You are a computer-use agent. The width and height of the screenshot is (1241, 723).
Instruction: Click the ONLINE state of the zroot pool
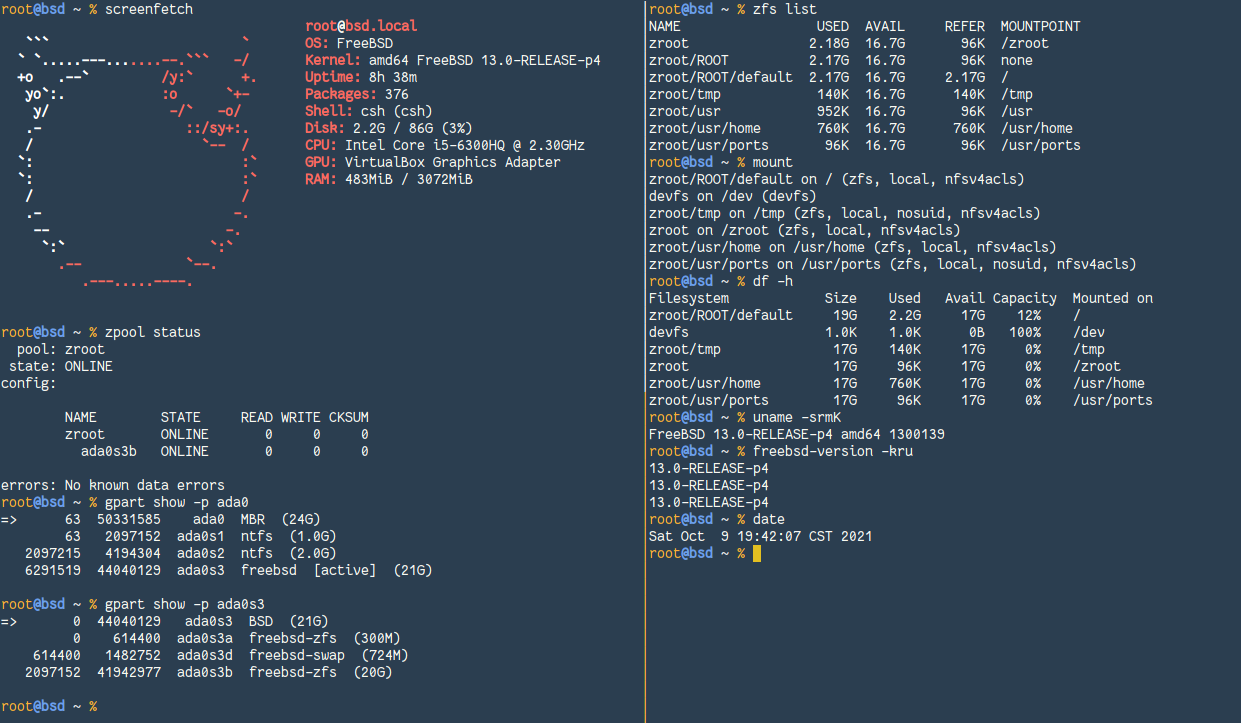click(186, 434)
